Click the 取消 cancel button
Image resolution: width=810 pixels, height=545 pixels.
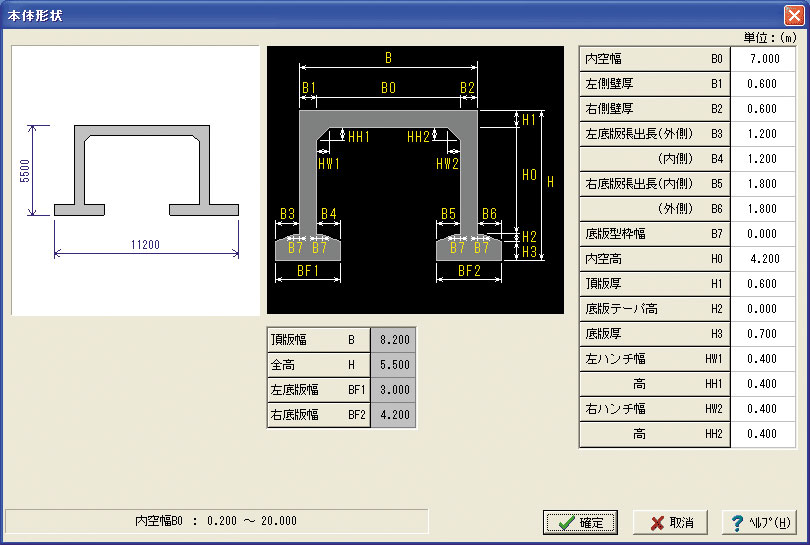click(x=671, y=522)
